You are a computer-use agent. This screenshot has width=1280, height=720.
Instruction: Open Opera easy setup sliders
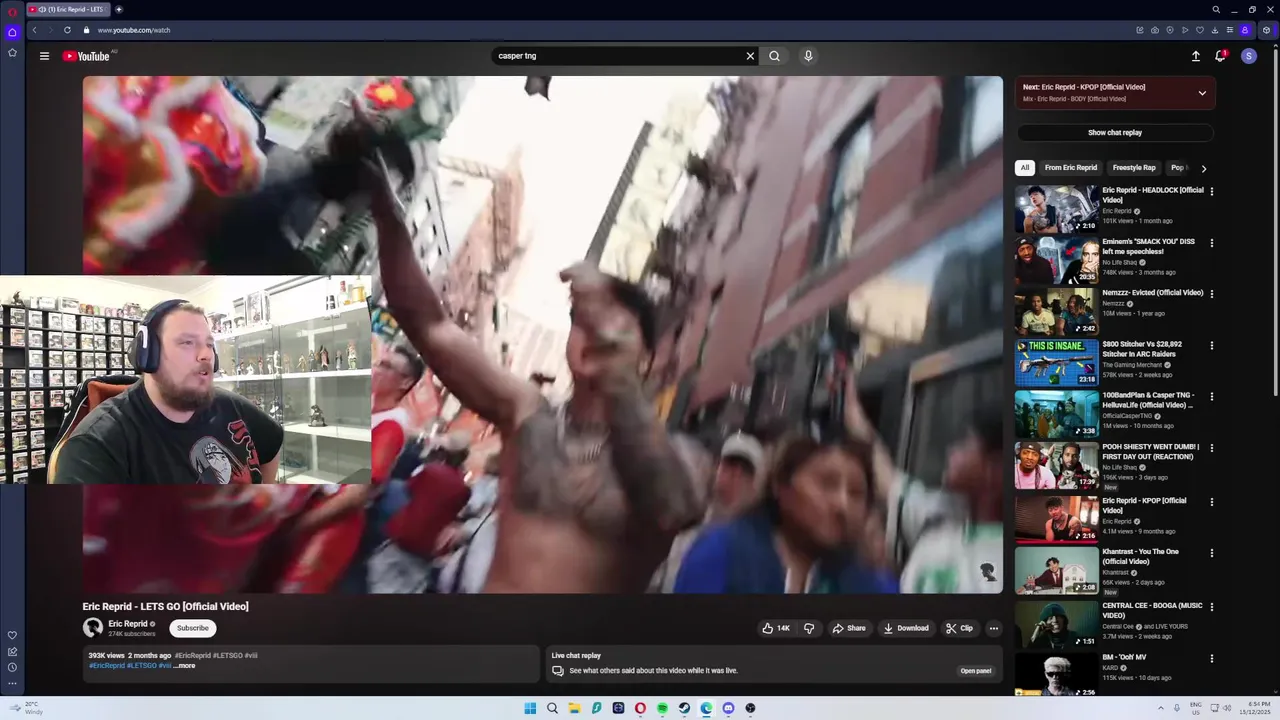tap(1230, 30)
